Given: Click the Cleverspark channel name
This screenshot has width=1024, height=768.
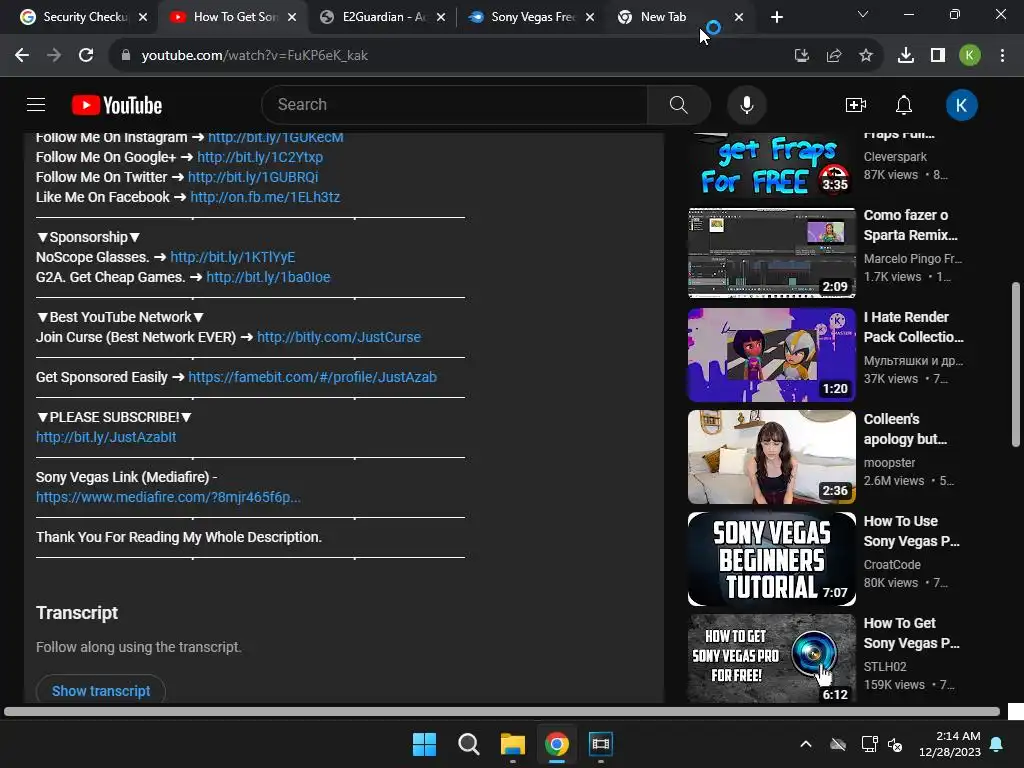Looking at the screenshot, I should 895,157.
